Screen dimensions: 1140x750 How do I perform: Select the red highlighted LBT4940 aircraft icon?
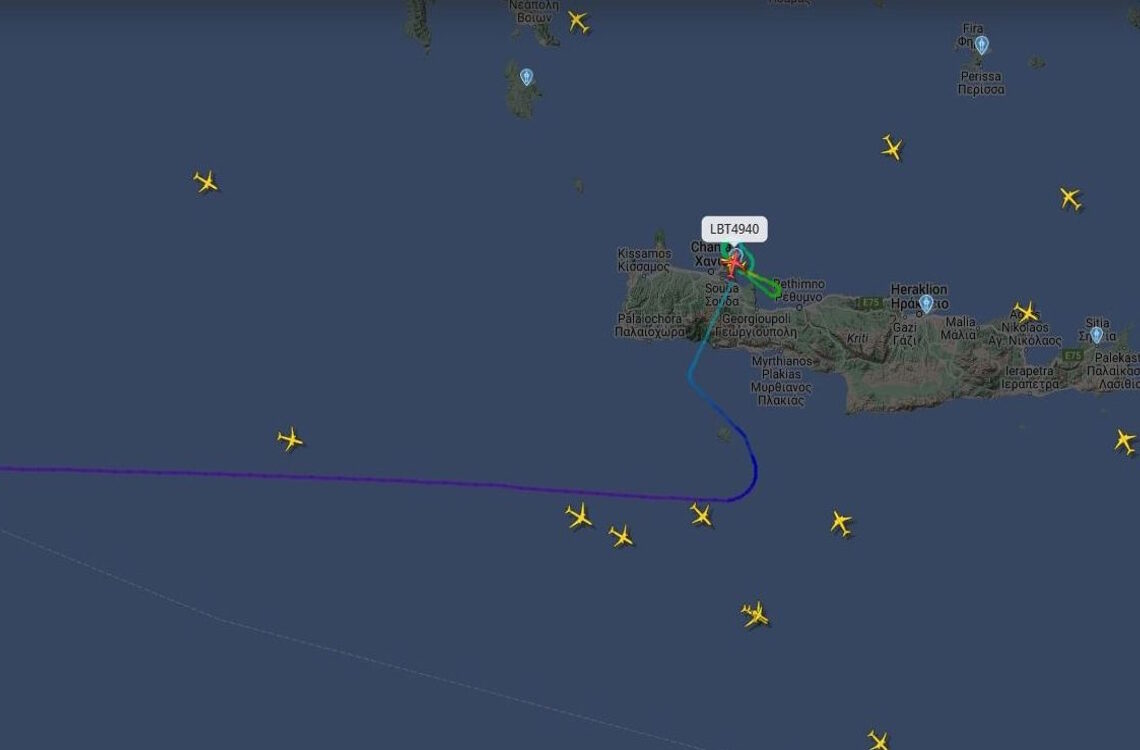tap(734, 265)
